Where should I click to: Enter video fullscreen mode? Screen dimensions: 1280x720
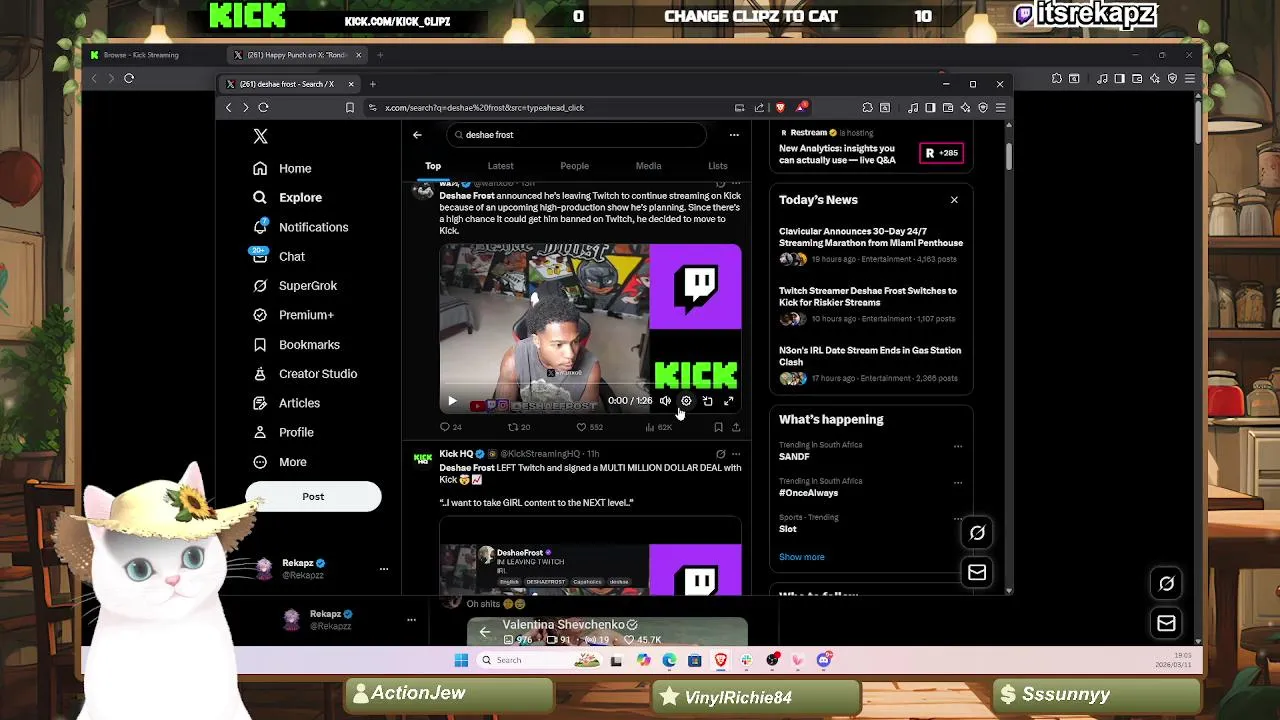[729, 401]
